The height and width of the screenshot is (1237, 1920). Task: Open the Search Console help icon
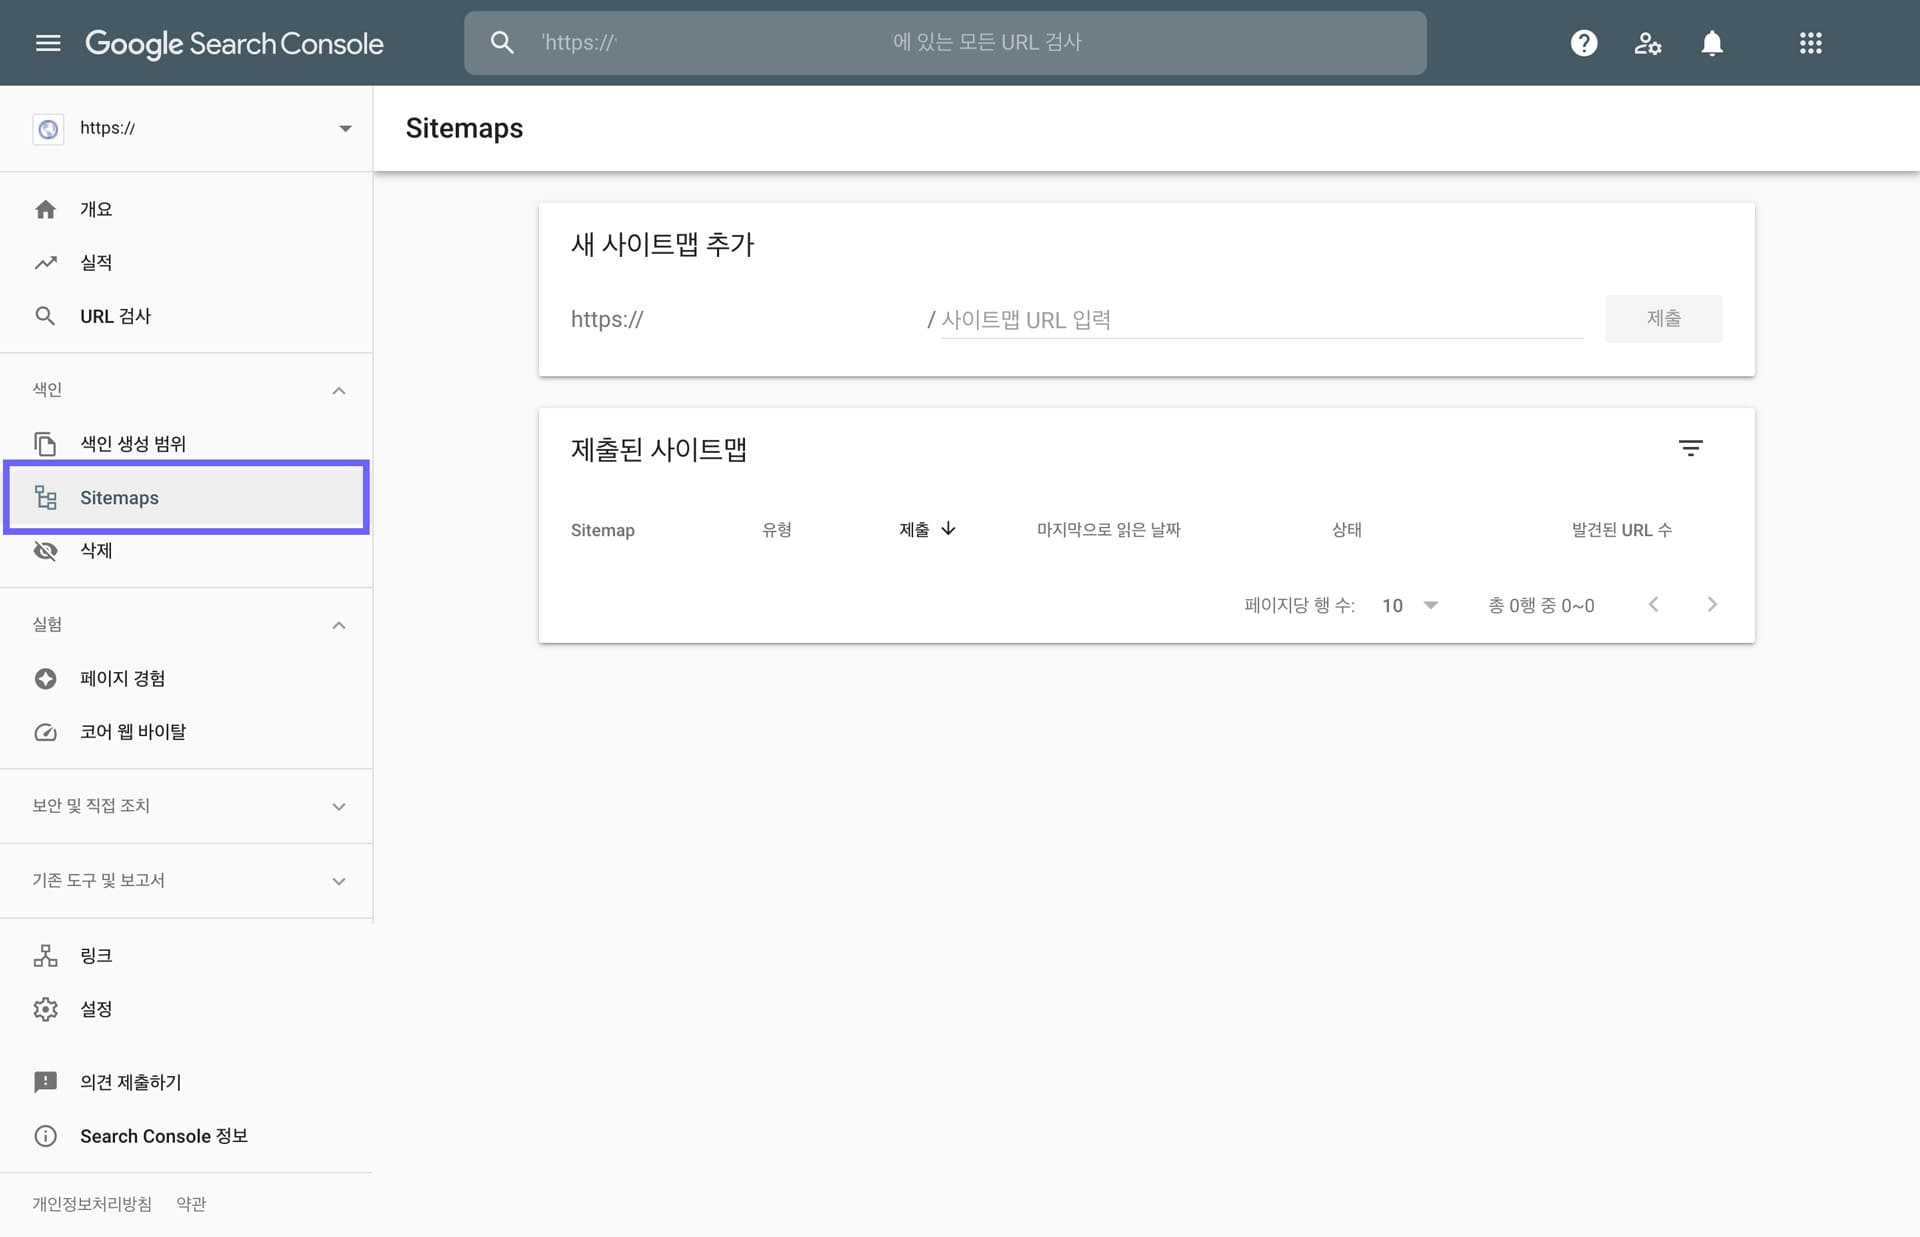pyautogui.click(x=1583, y=43)
